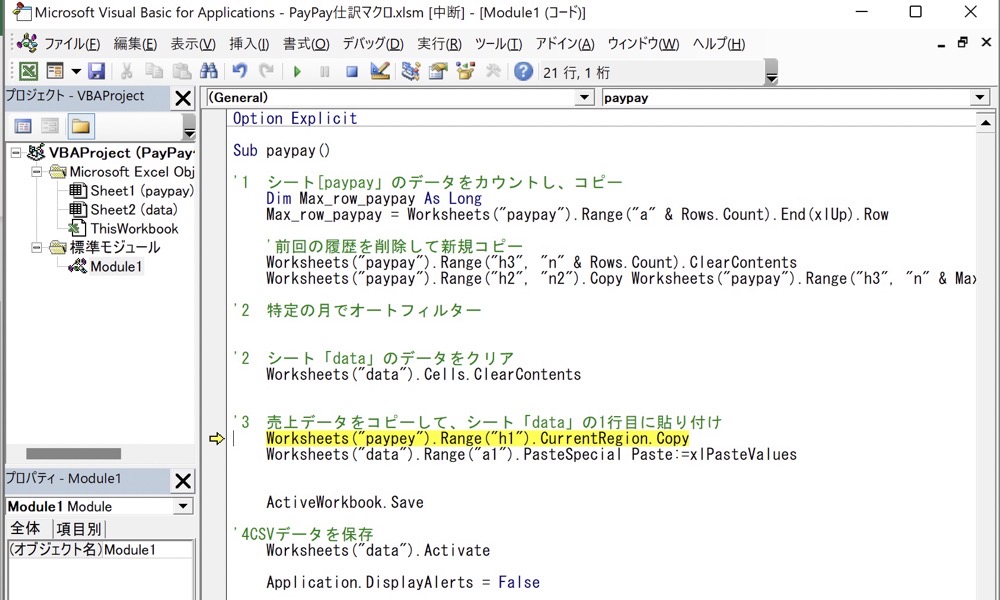Viewport: 1000px width, 600px height.
Task: Open the 実行(R) menu
Action: (x=439, y=44)
